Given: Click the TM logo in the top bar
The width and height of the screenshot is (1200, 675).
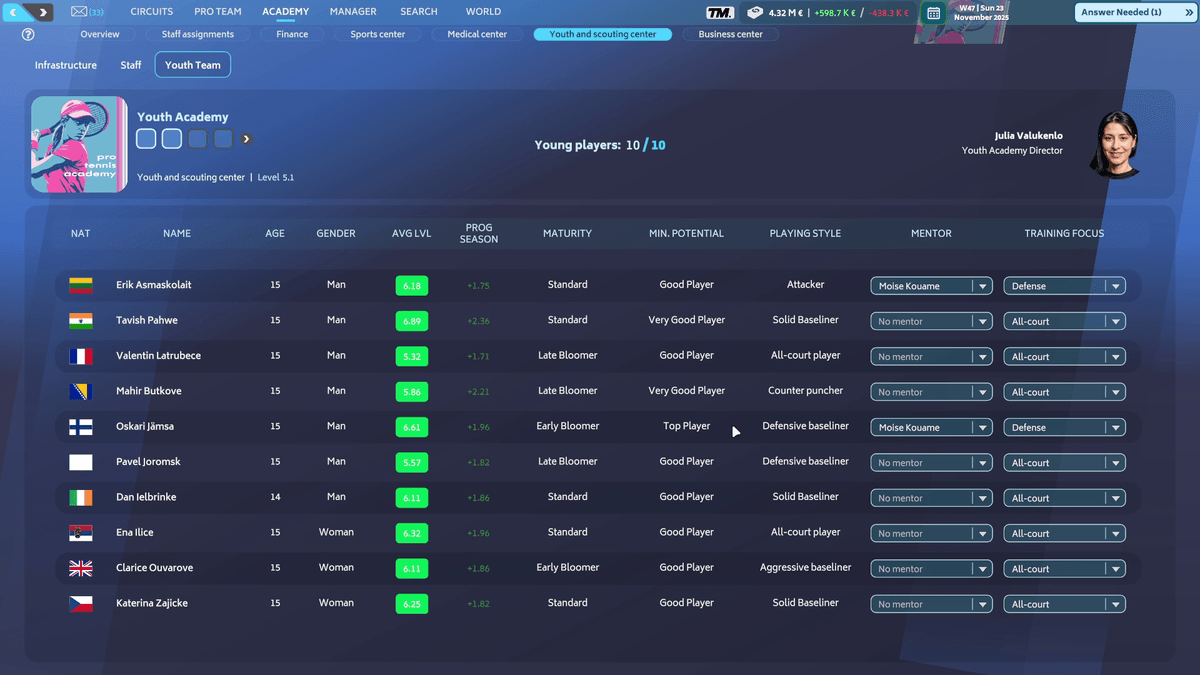Looking at the screenshot, I should 720,13.
